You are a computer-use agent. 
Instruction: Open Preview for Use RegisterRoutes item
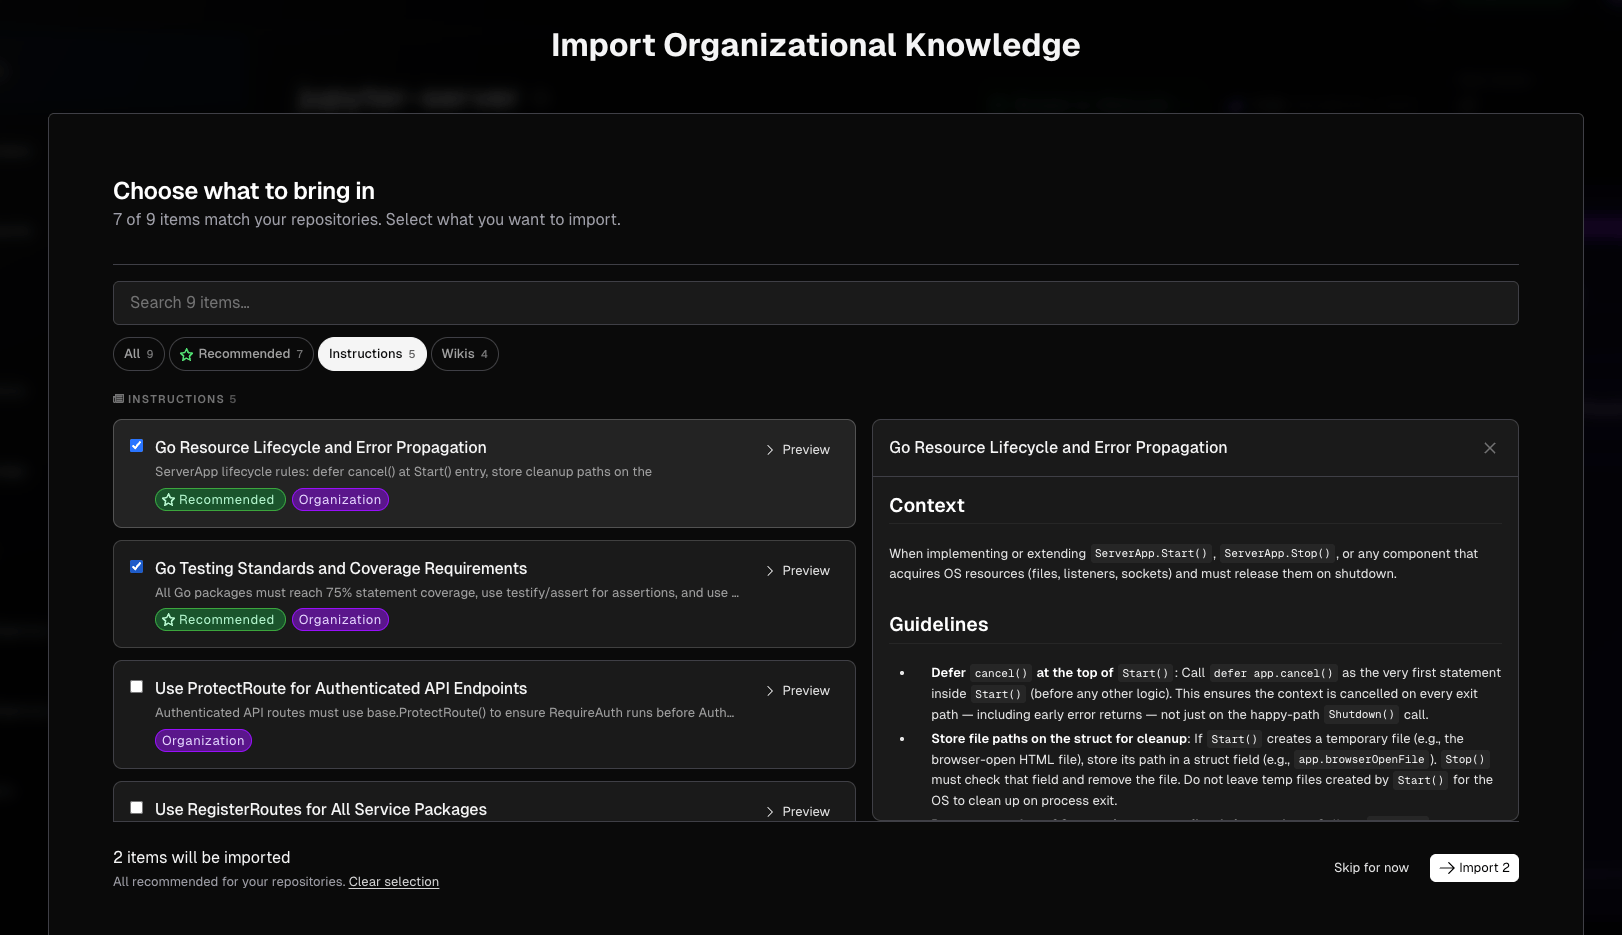click(x=798, y=812)
